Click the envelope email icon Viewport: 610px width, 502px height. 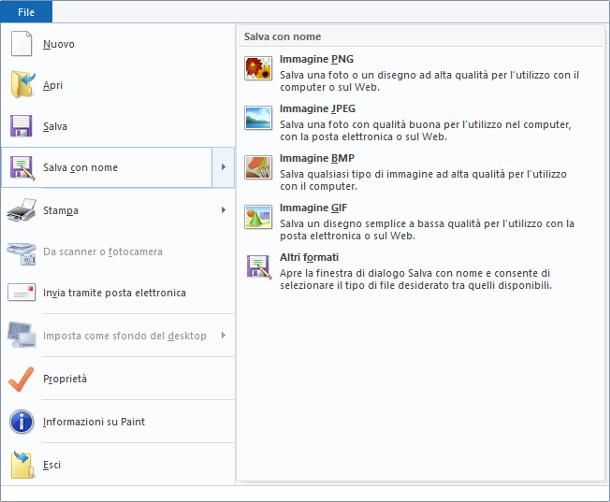pyautogui.click(x=21, y=292)
